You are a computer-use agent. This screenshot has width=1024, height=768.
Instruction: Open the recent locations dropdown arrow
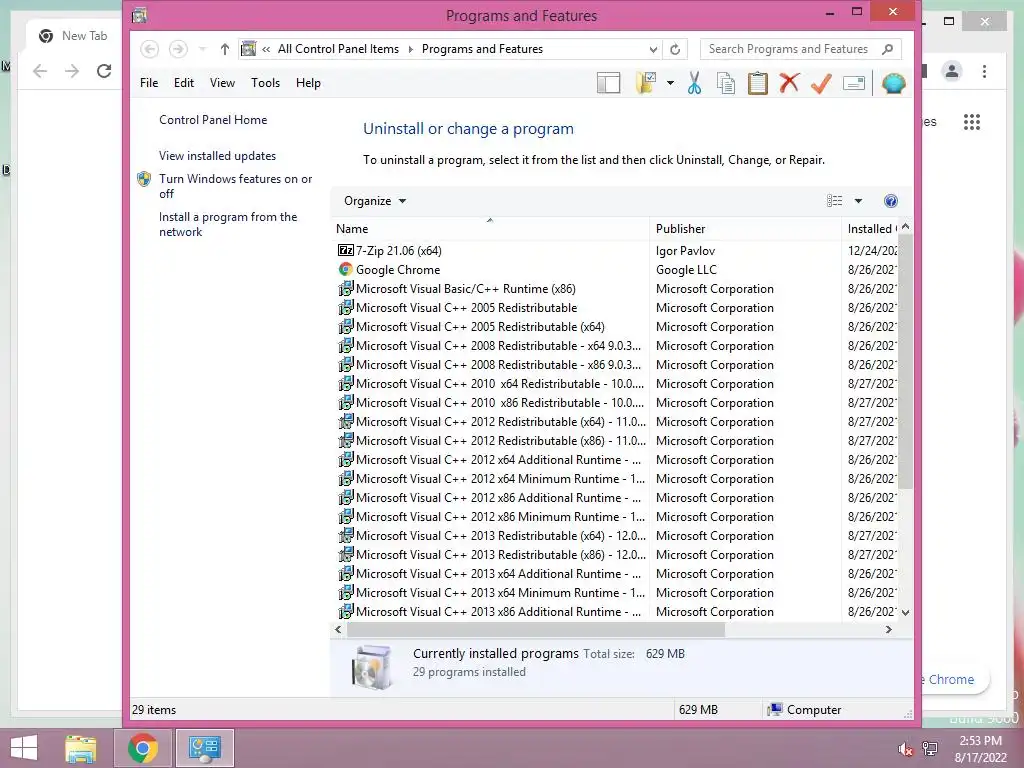[202, 49]
